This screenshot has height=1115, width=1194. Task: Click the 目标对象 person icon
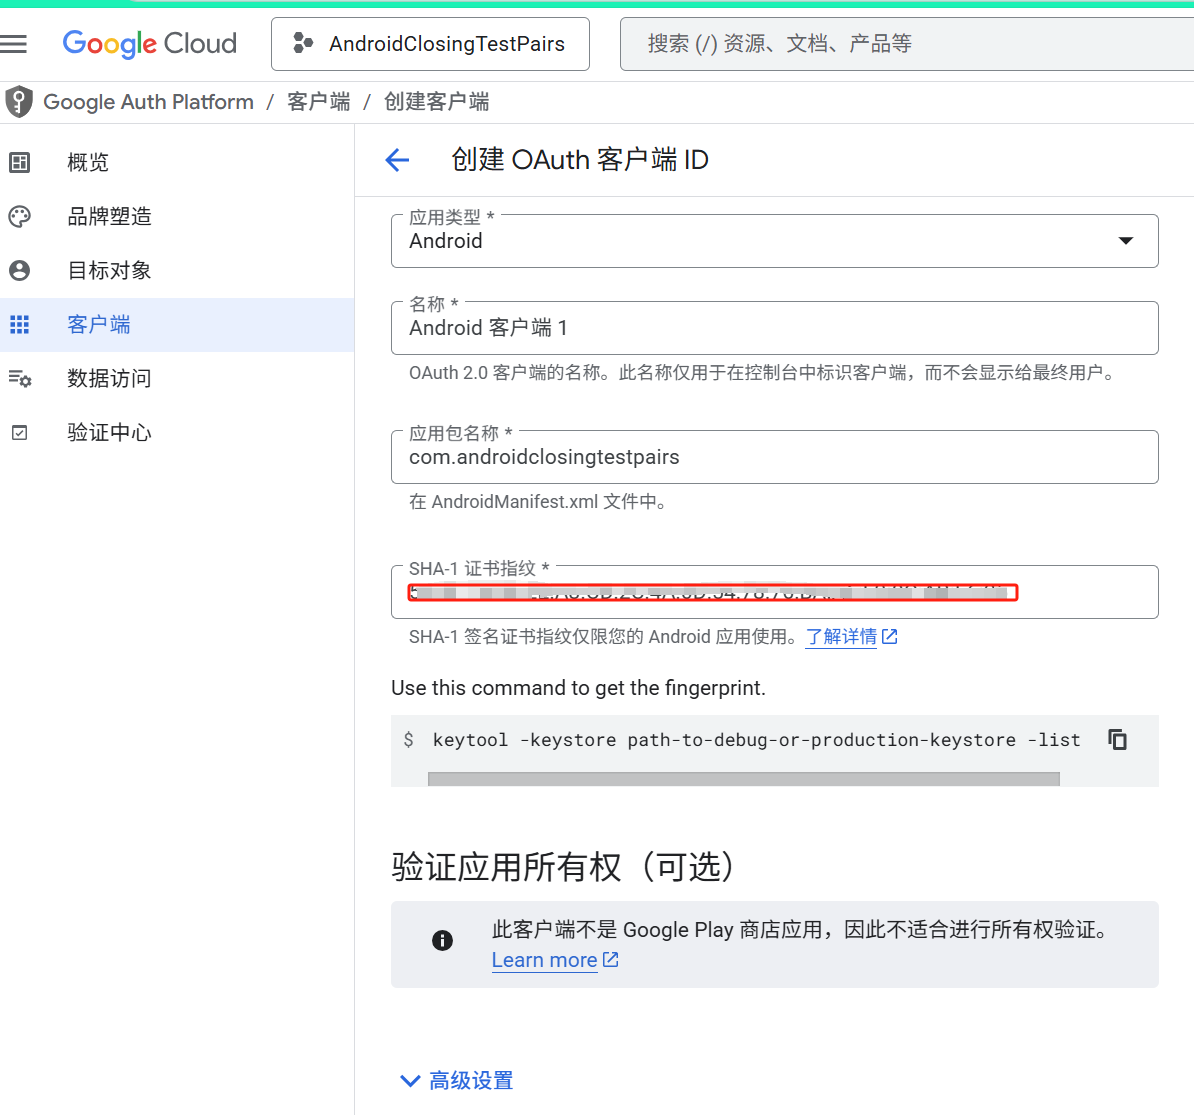coord(20,270)
